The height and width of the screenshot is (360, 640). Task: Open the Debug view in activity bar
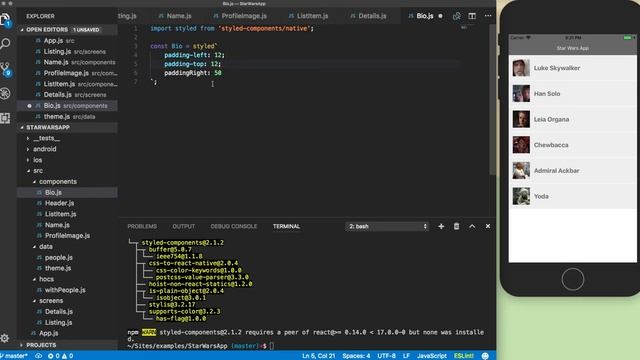point(5,93)
